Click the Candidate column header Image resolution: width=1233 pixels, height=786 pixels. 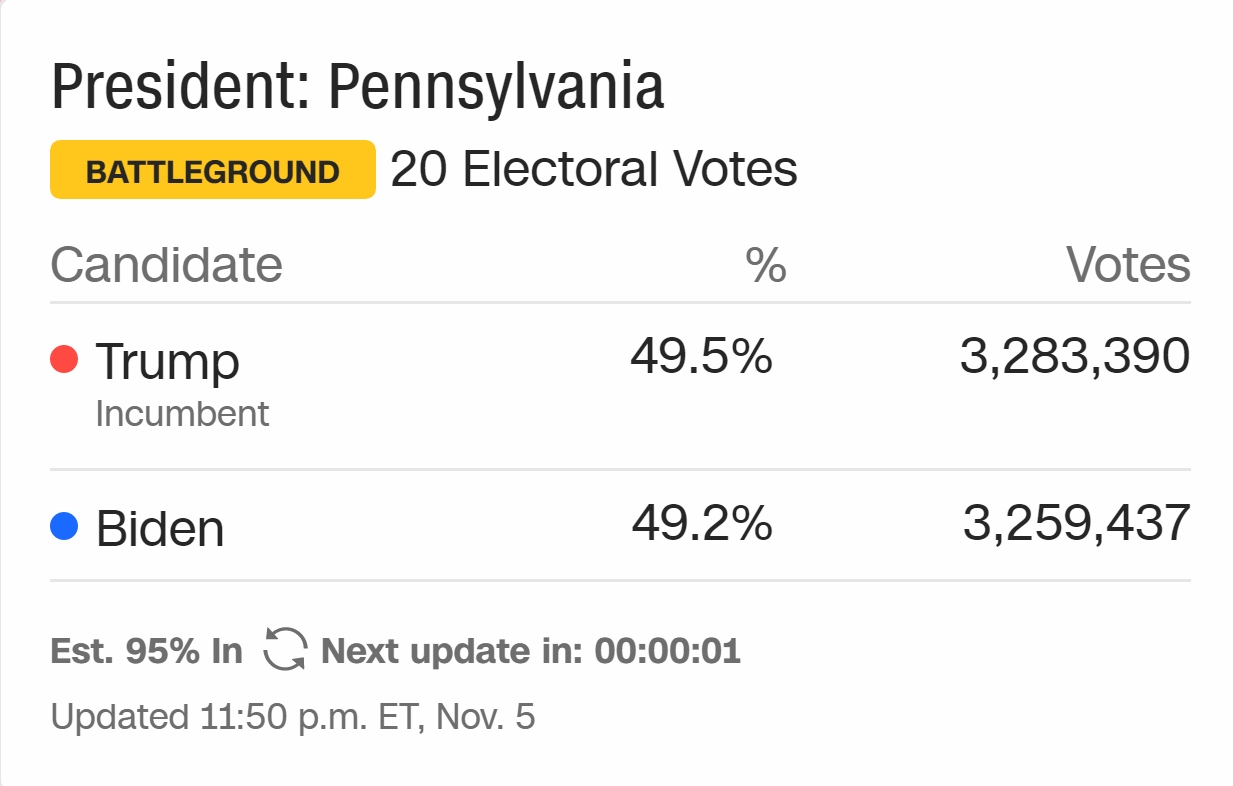pos(167,265)
